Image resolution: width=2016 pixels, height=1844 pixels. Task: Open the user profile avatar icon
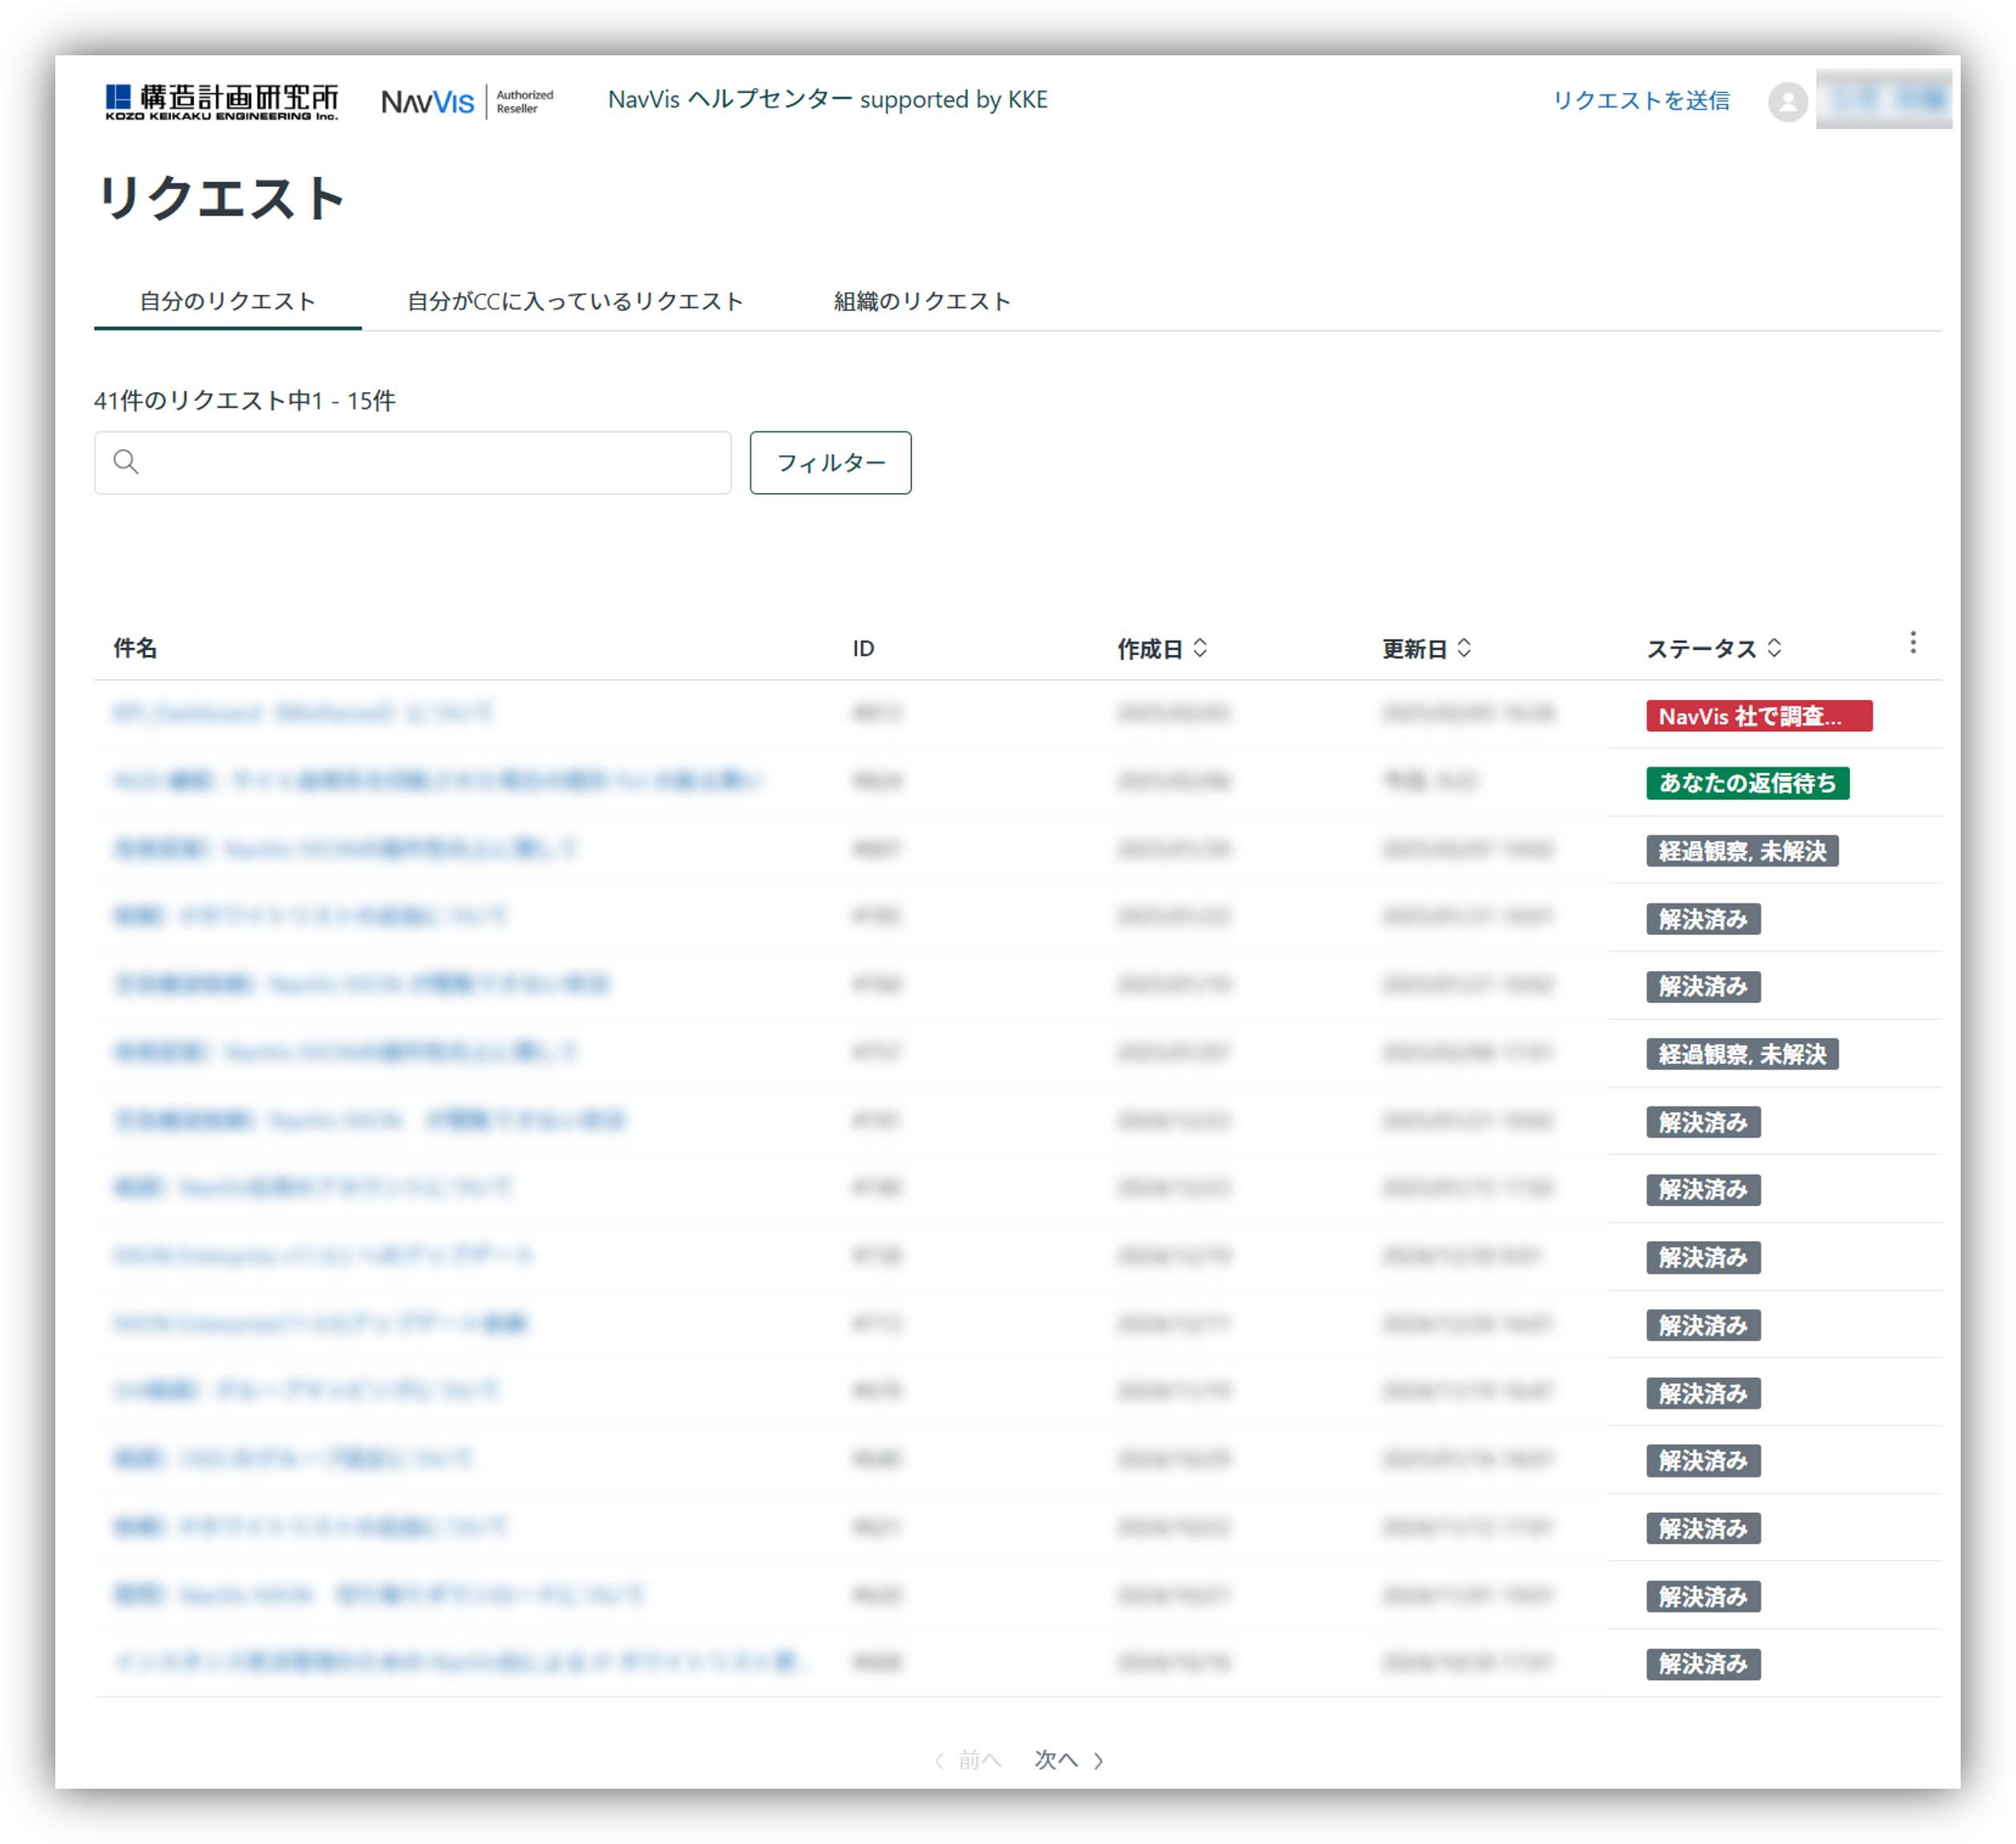coord(1787,101)
